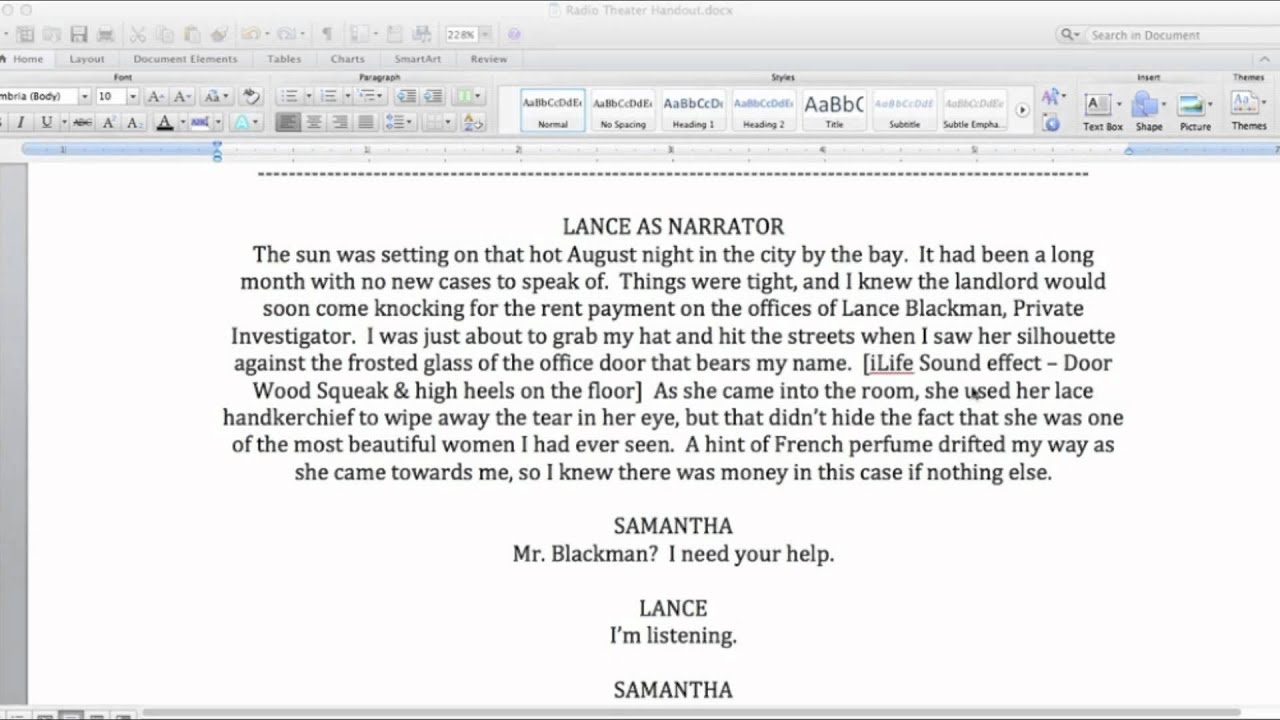Open the font size dropdown

[132, 96]
